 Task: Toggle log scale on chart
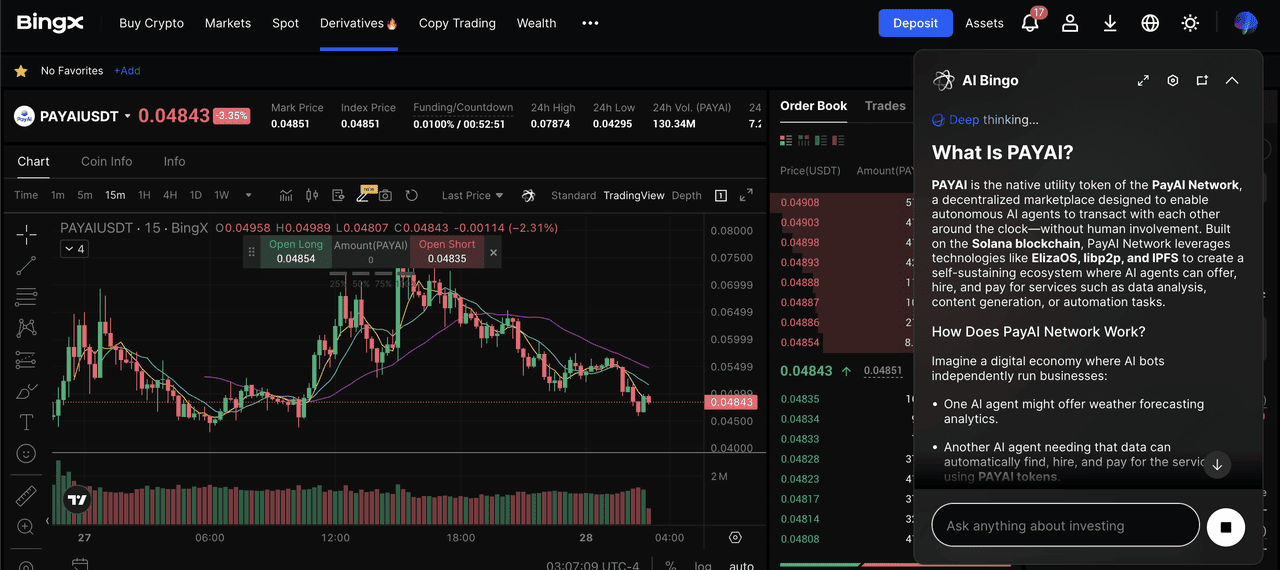703,565
